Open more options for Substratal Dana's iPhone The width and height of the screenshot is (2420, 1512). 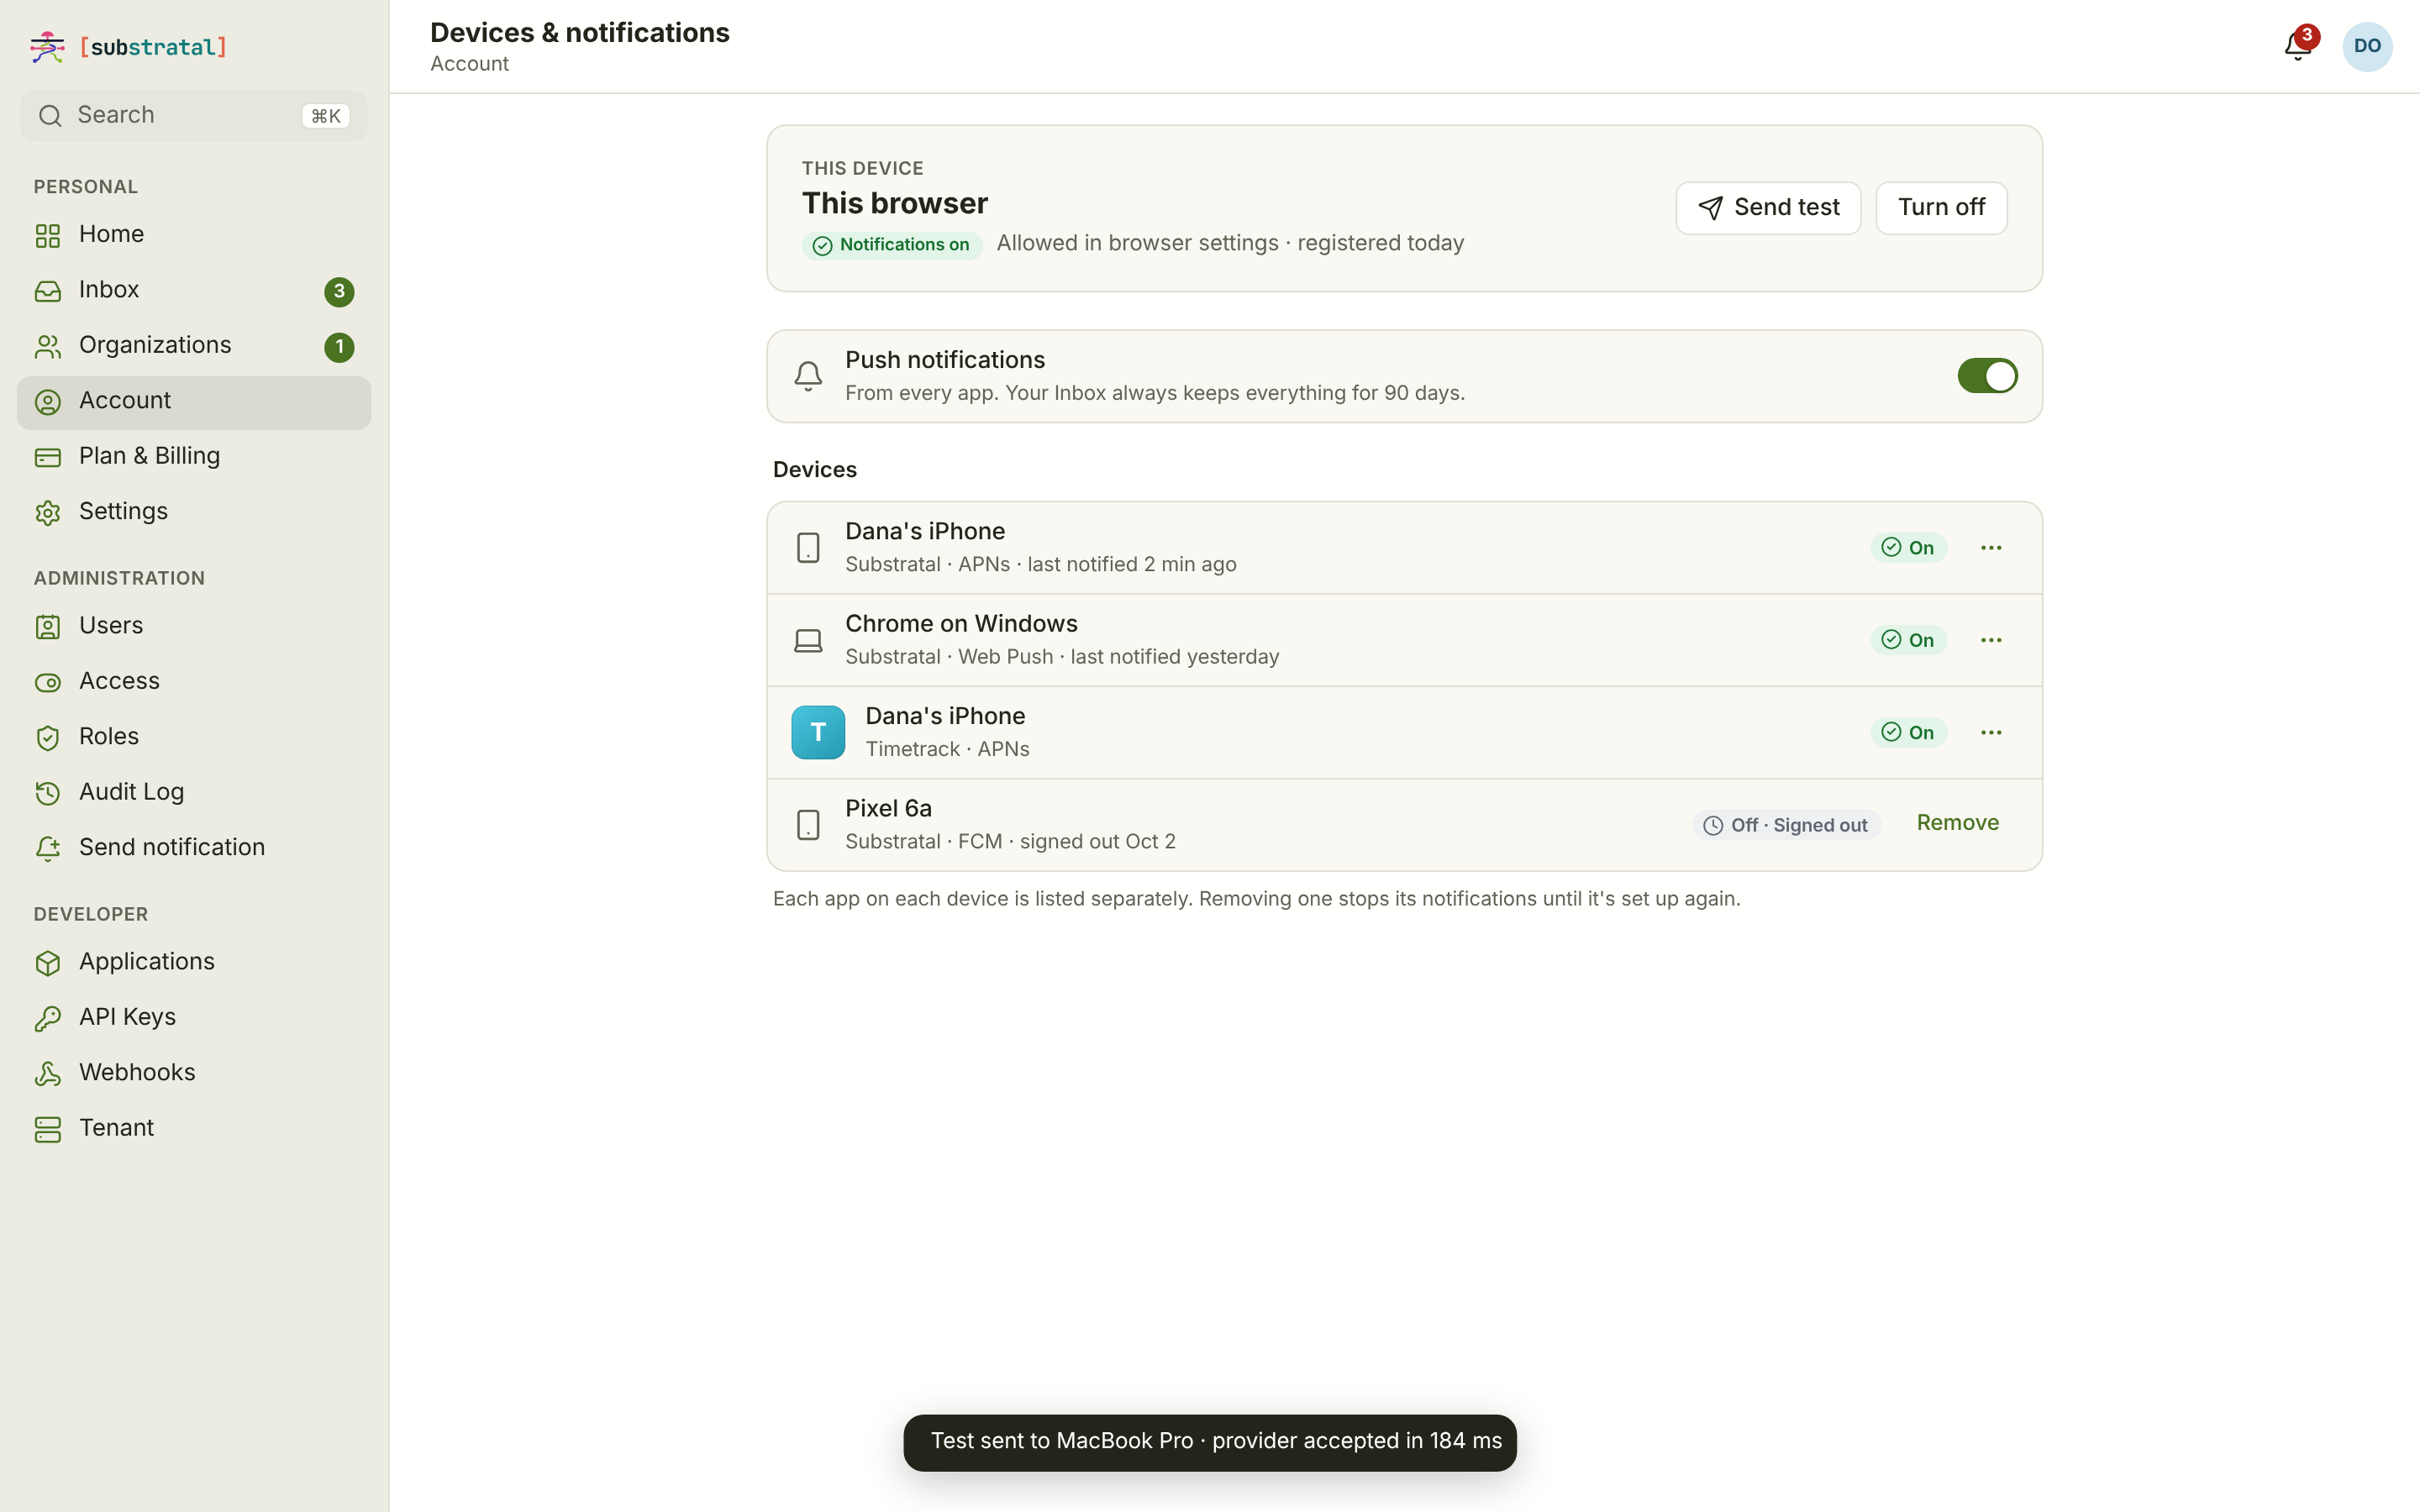(x=1991, y=548)
